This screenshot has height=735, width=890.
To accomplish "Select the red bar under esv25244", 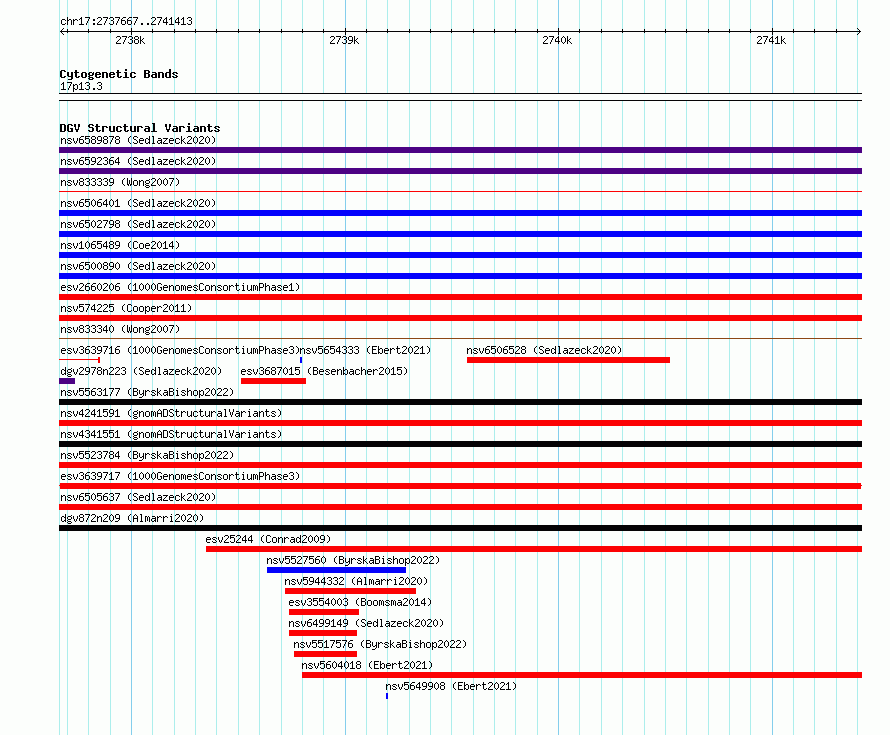I will click(534, 549).
